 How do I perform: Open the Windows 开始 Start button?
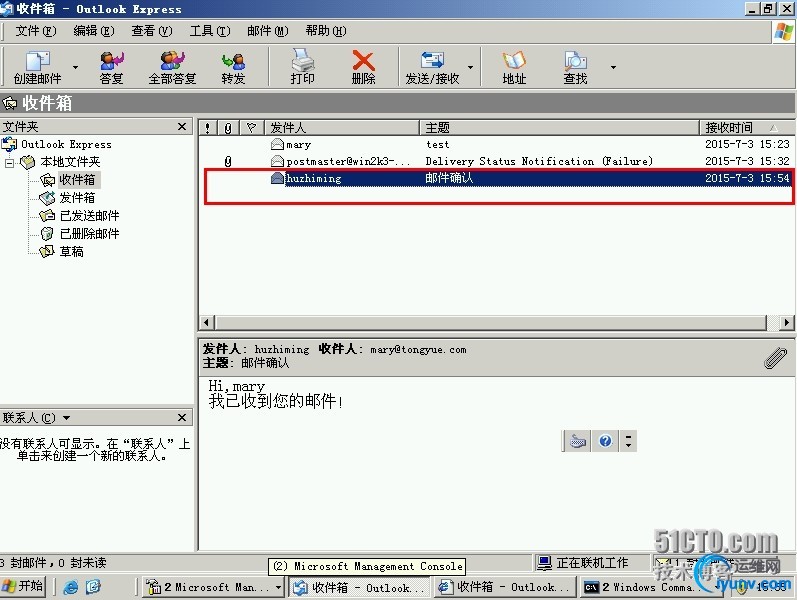coord(23,586)
